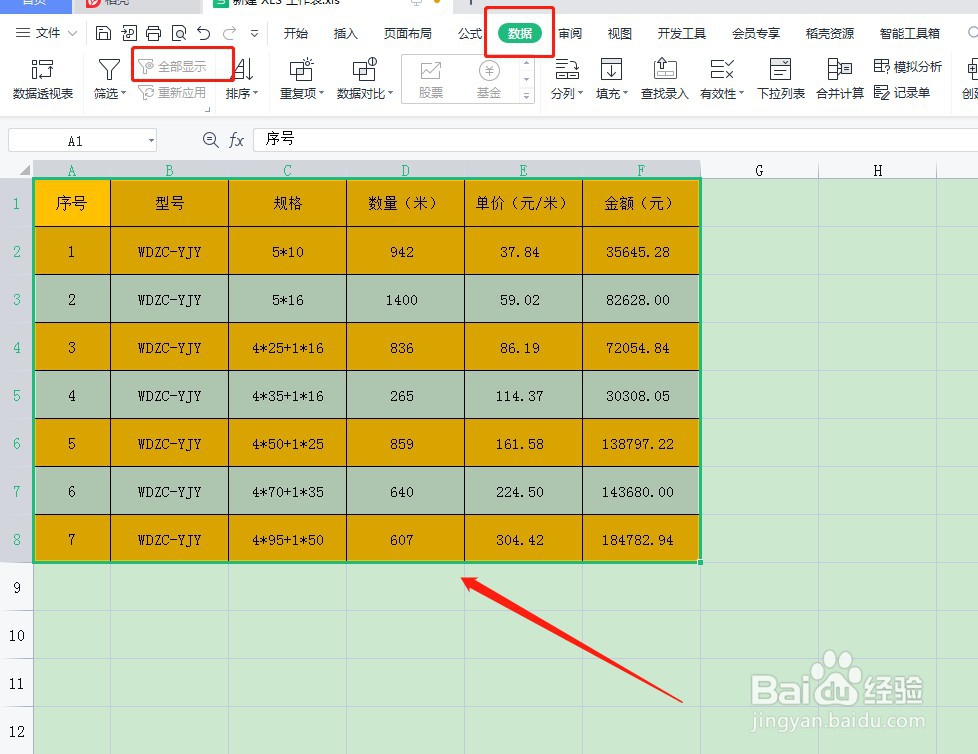978x754 pixels.
Task: Select column header G
Action: pyautogui.click(x=759, y=170)
